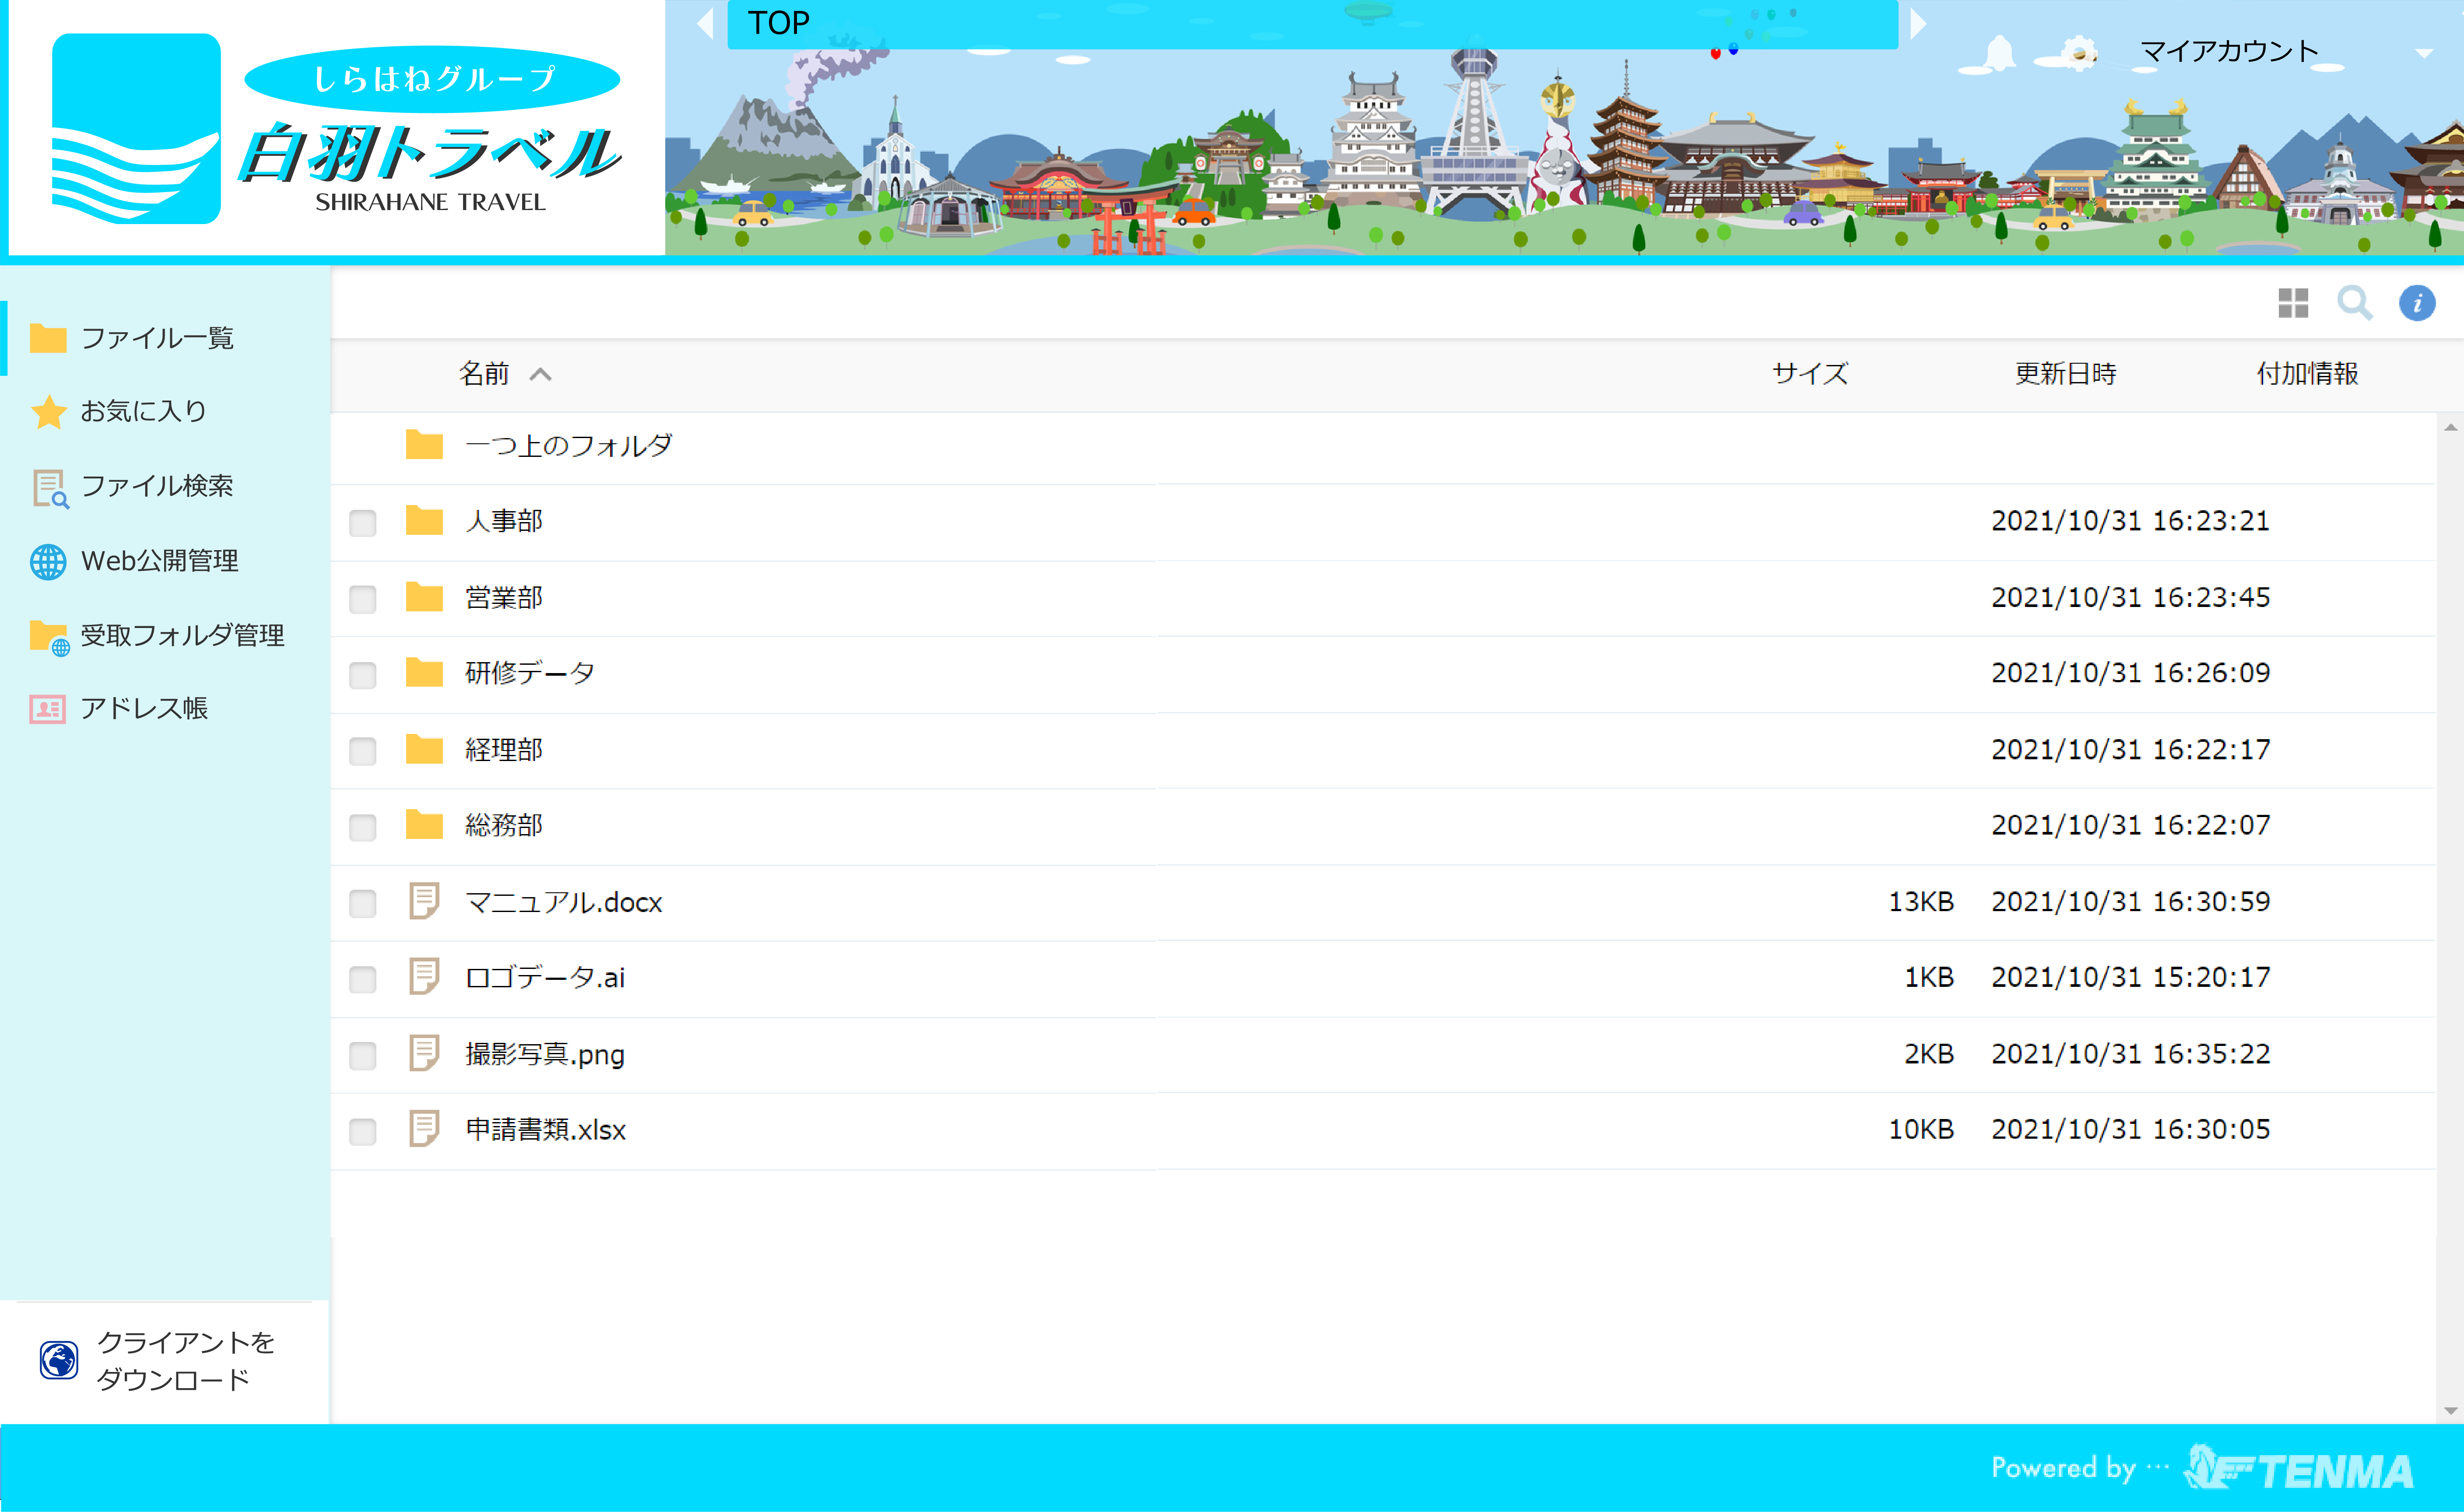Click the folder icon of 営業部
The width and height of the screenshot is (2464, 1512).
[x=424, y=597]
